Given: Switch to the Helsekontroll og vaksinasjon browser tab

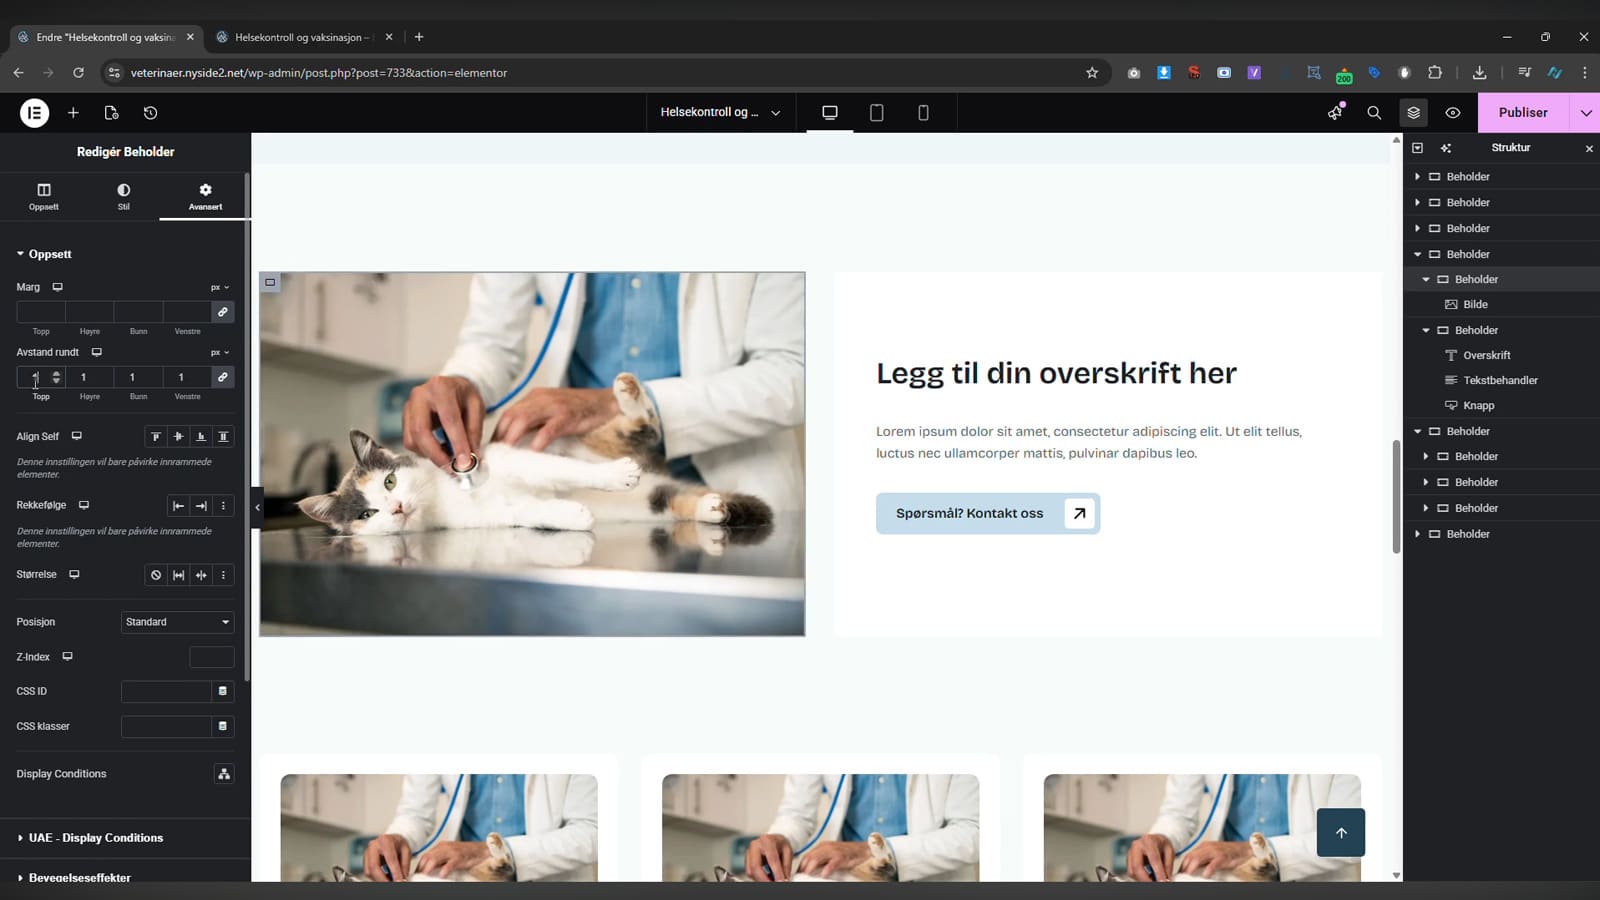Looking at the screenshot, I should (305, 37).
